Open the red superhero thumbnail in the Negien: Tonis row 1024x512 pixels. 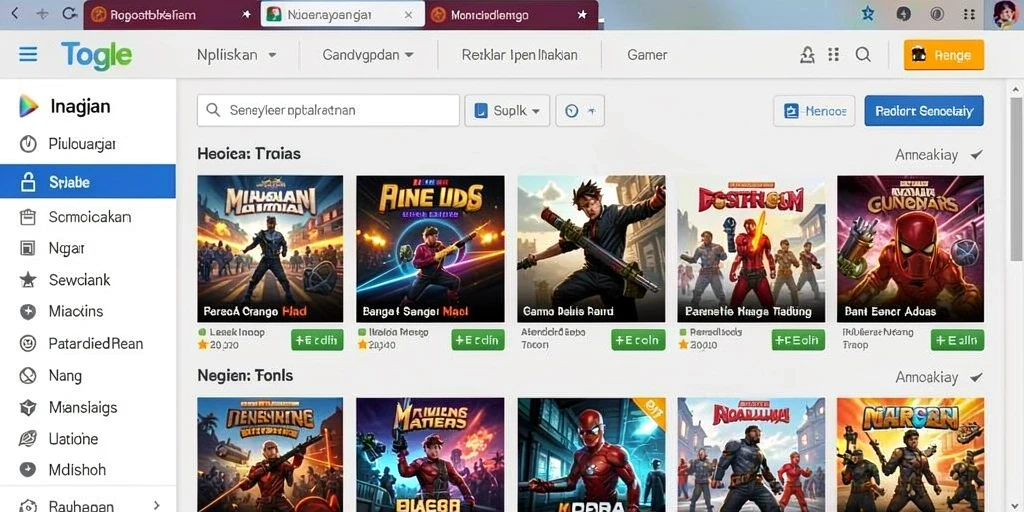[591, 455]
